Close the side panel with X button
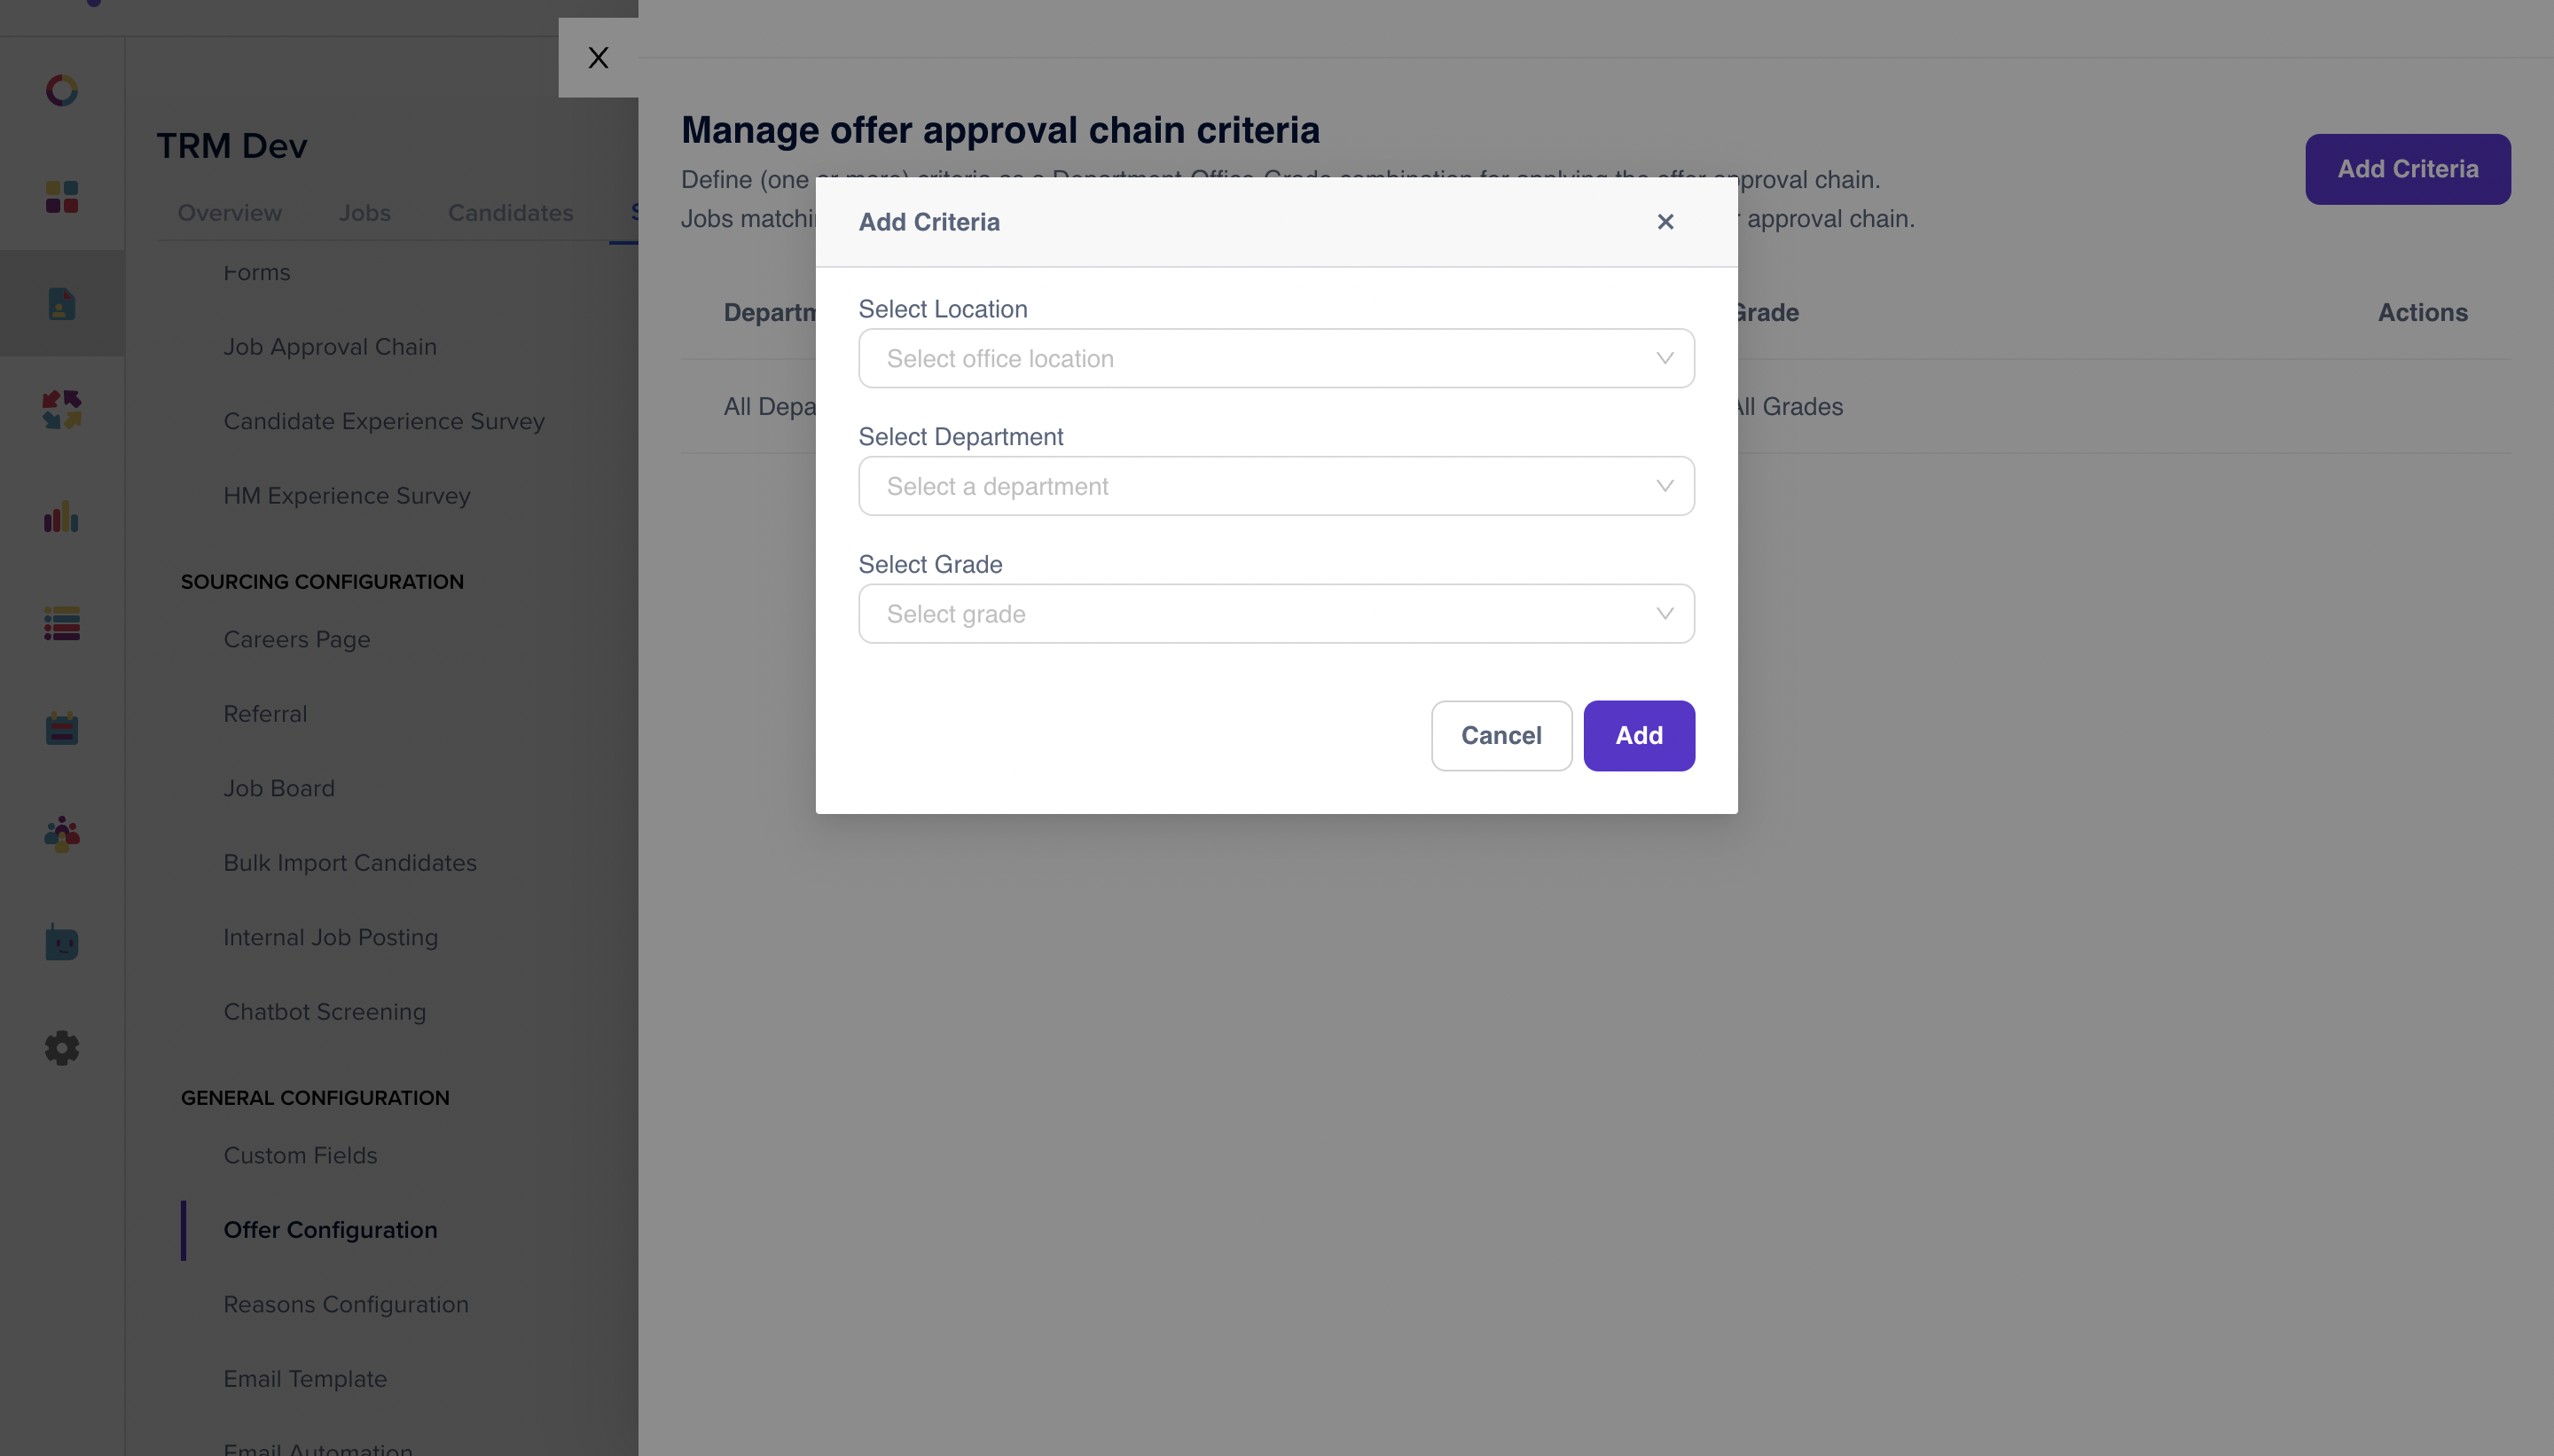This screenshot has width=2554, height=1456. point(598,58)
